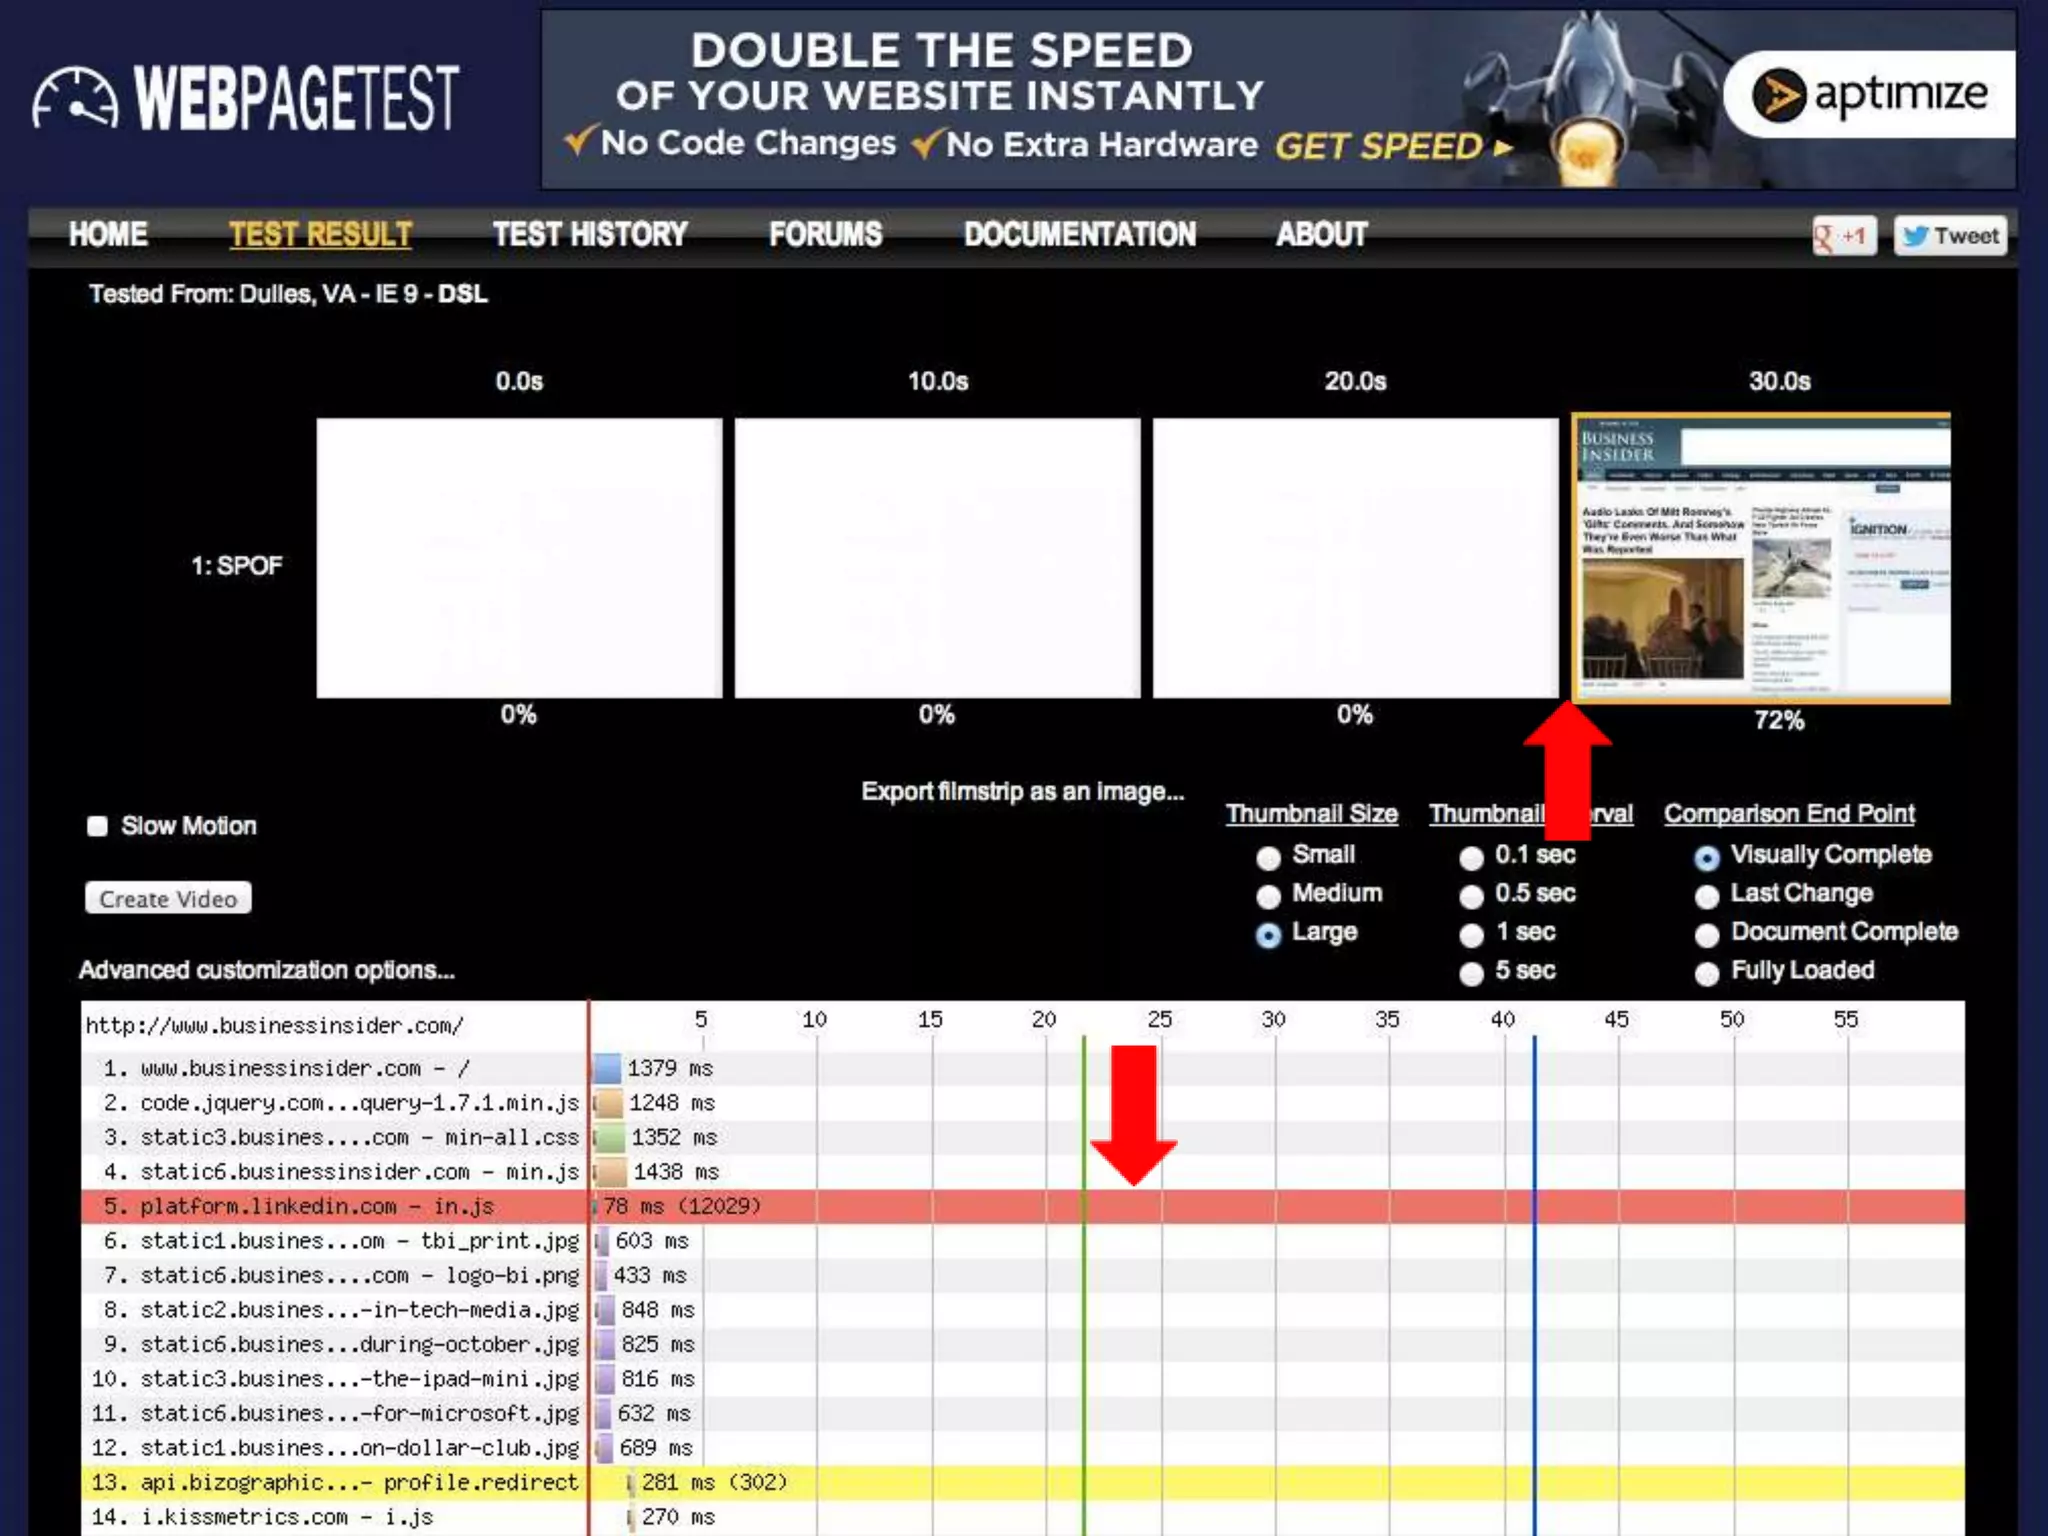This screenshot has height=1536, width=2048.
Task: Click the 30.0s Business Insider filmstrip thumbnail
Action: [x=1762, y=558]
